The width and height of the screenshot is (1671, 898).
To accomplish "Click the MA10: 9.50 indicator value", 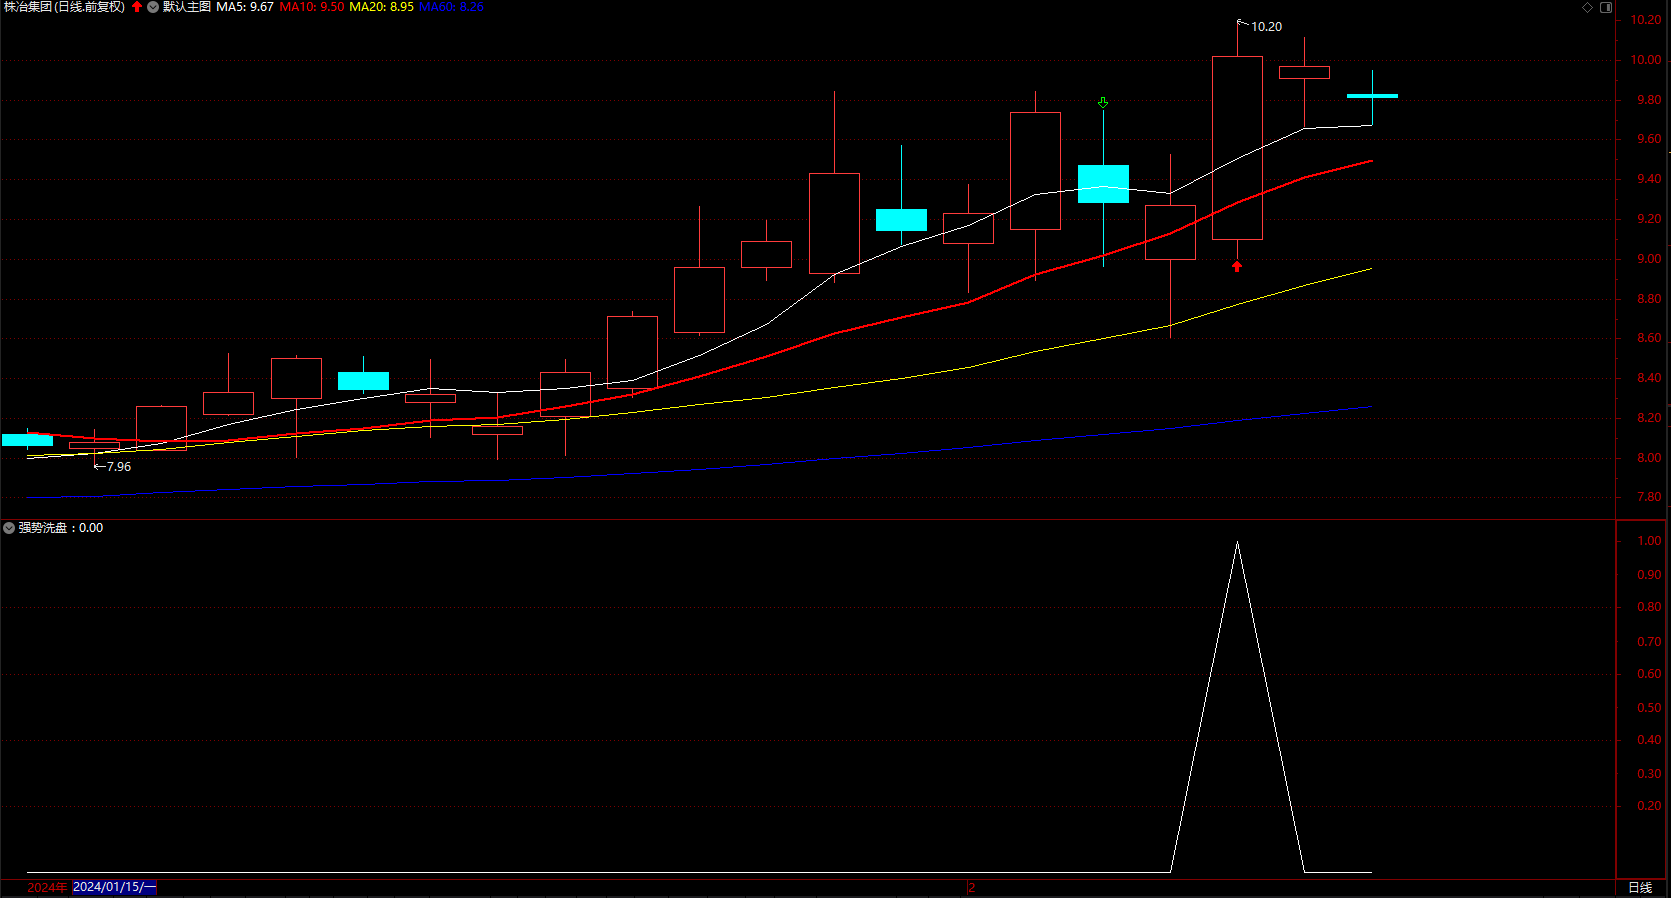I will pos(312,7).
